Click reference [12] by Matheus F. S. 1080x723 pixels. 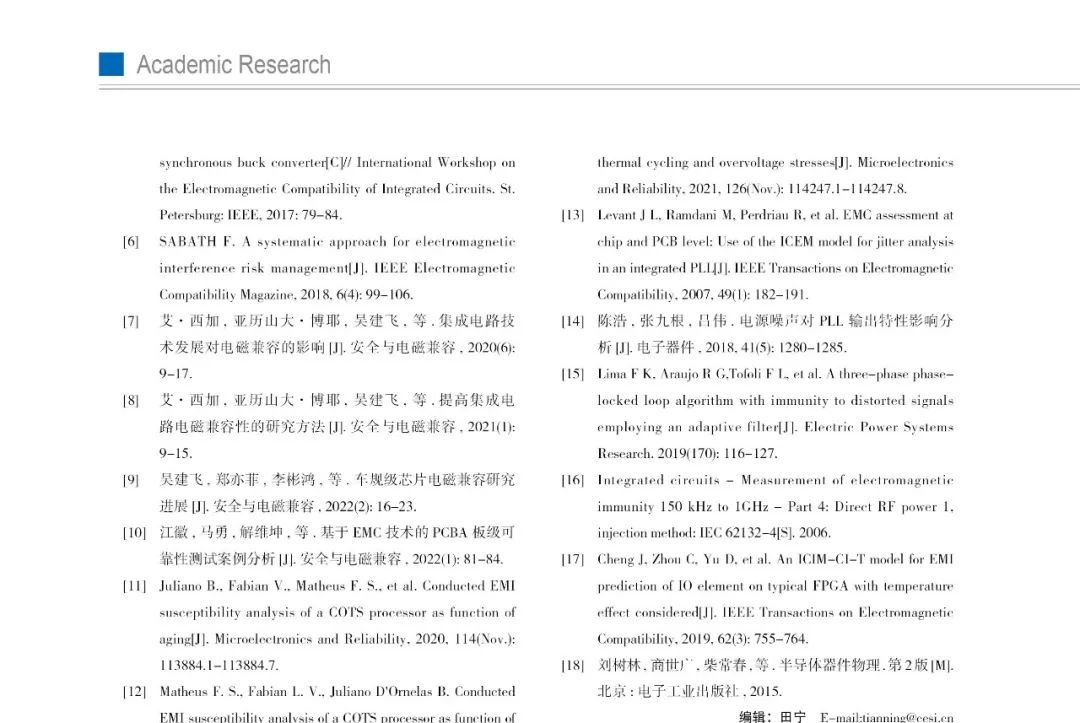tap(134, 692)
